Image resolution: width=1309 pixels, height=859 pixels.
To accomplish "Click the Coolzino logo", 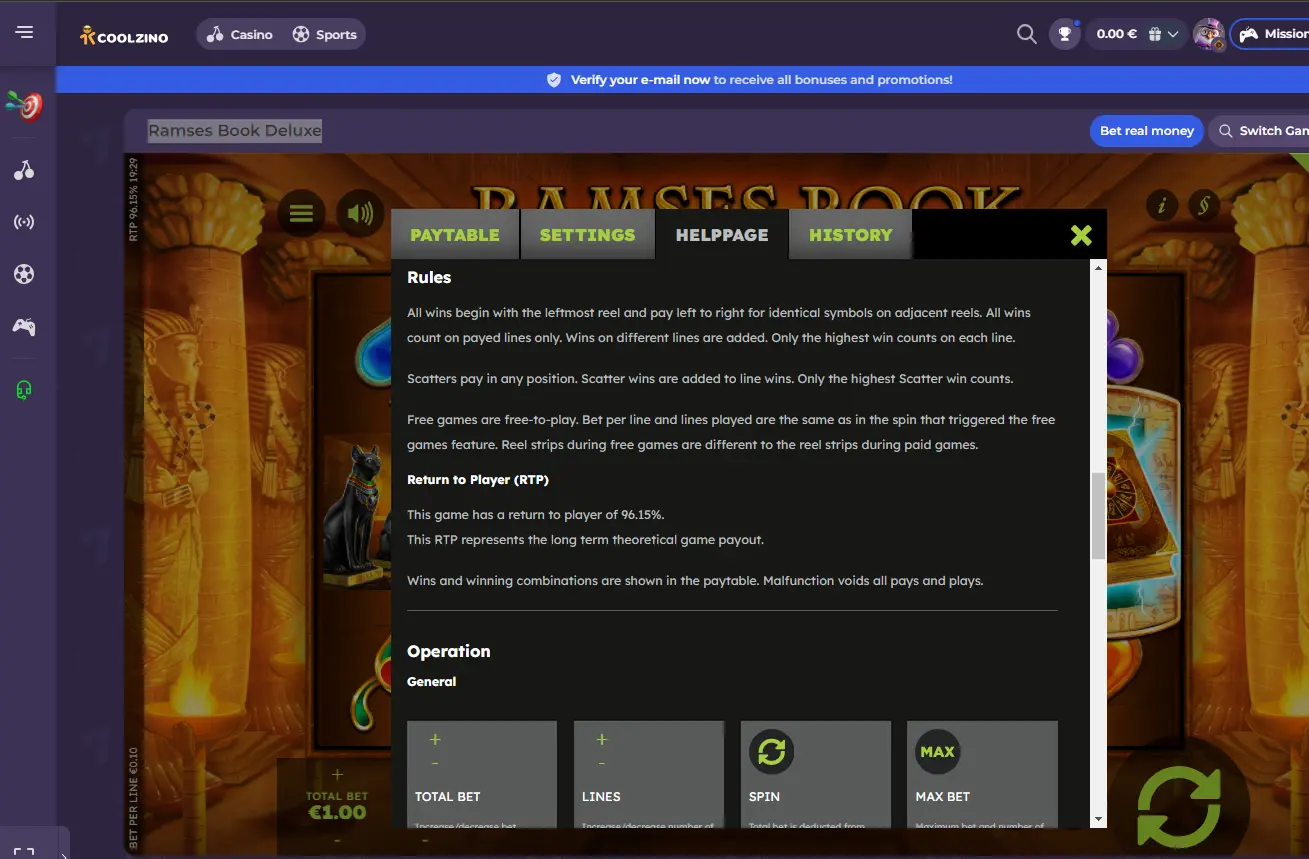I will (x=124, y=35).
